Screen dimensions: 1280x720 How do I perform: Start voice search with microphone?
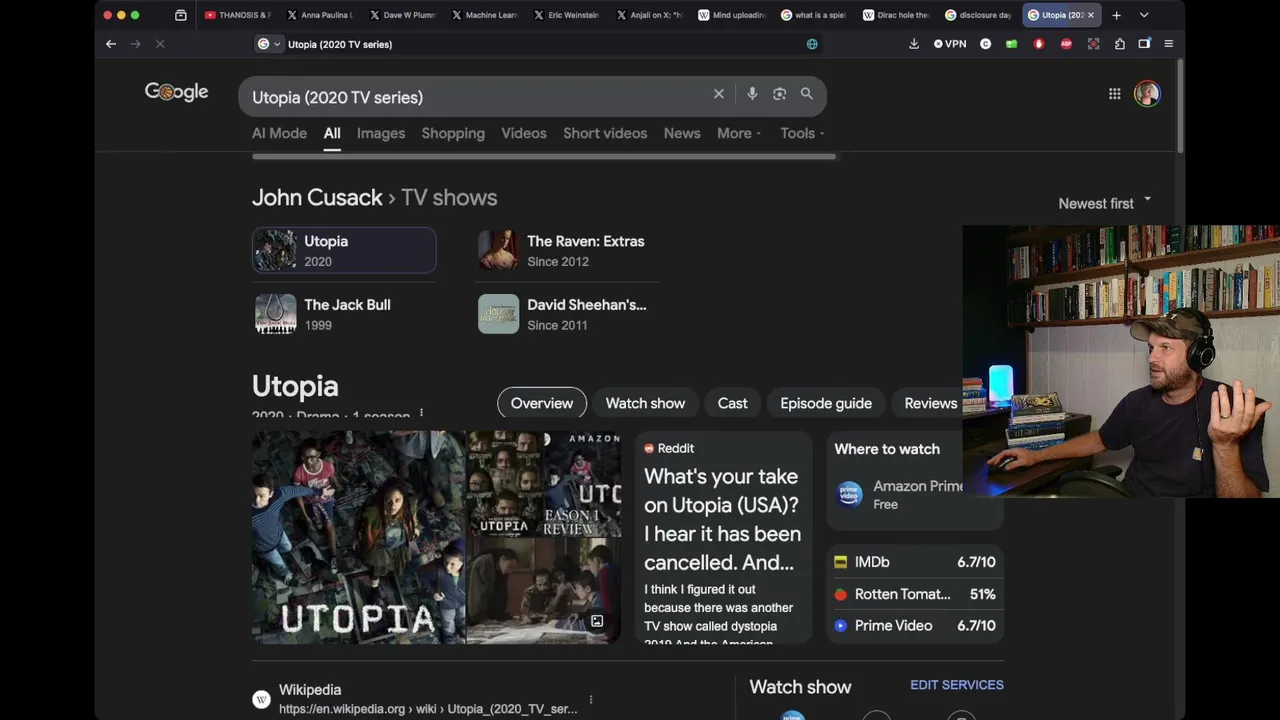(752, 94)
